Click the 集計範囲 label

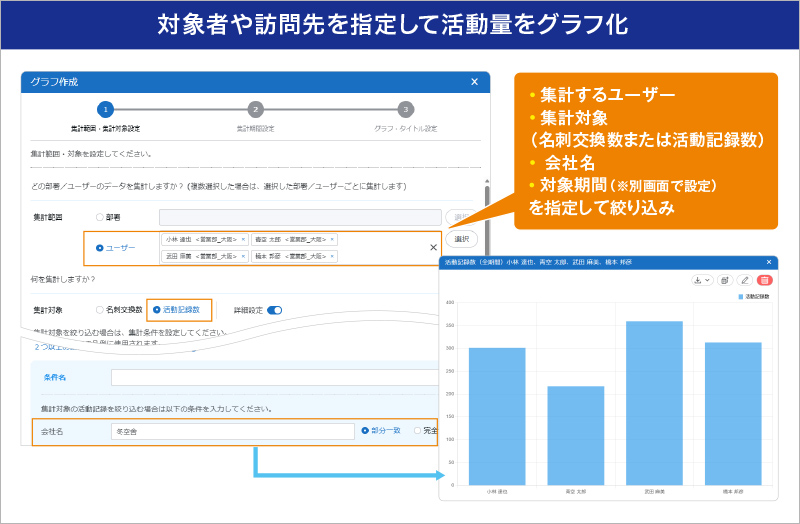(48, 217)
